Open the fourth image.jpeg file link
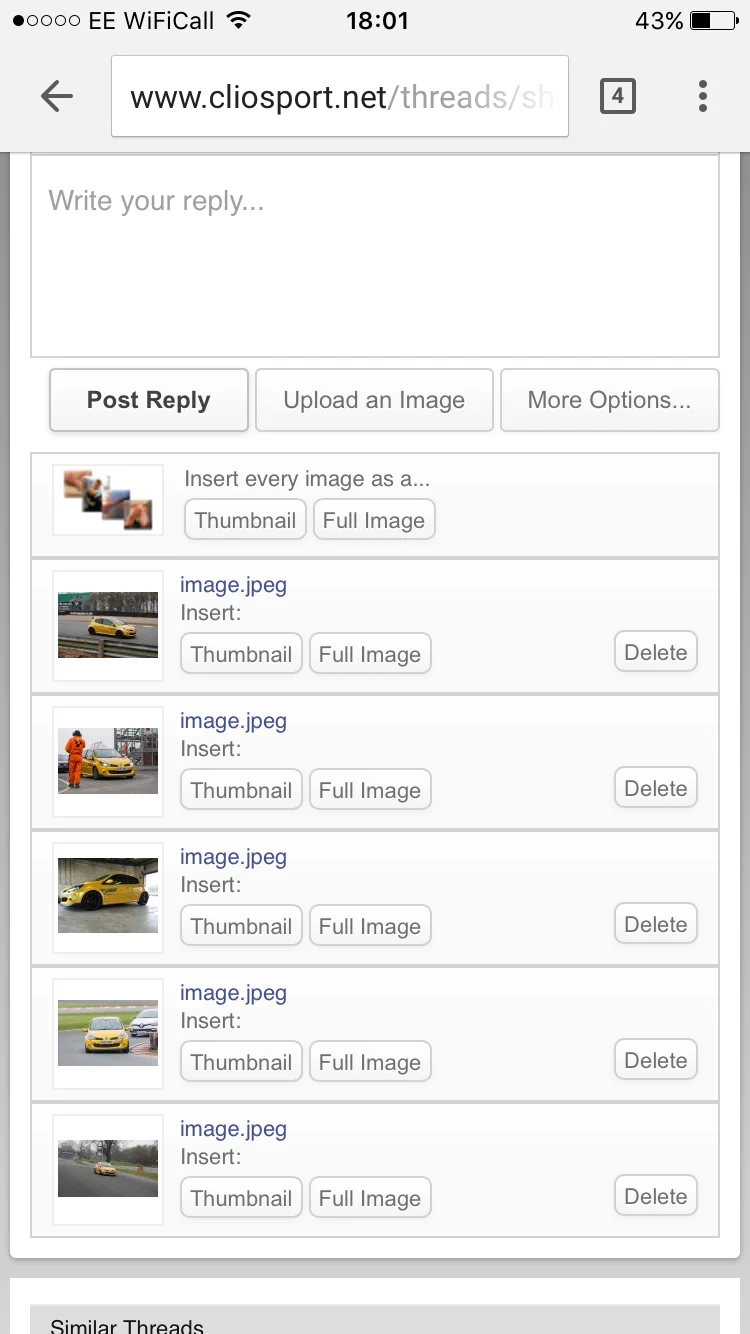Viewport: 750px width, 1334px height. [x=233, y=993]
